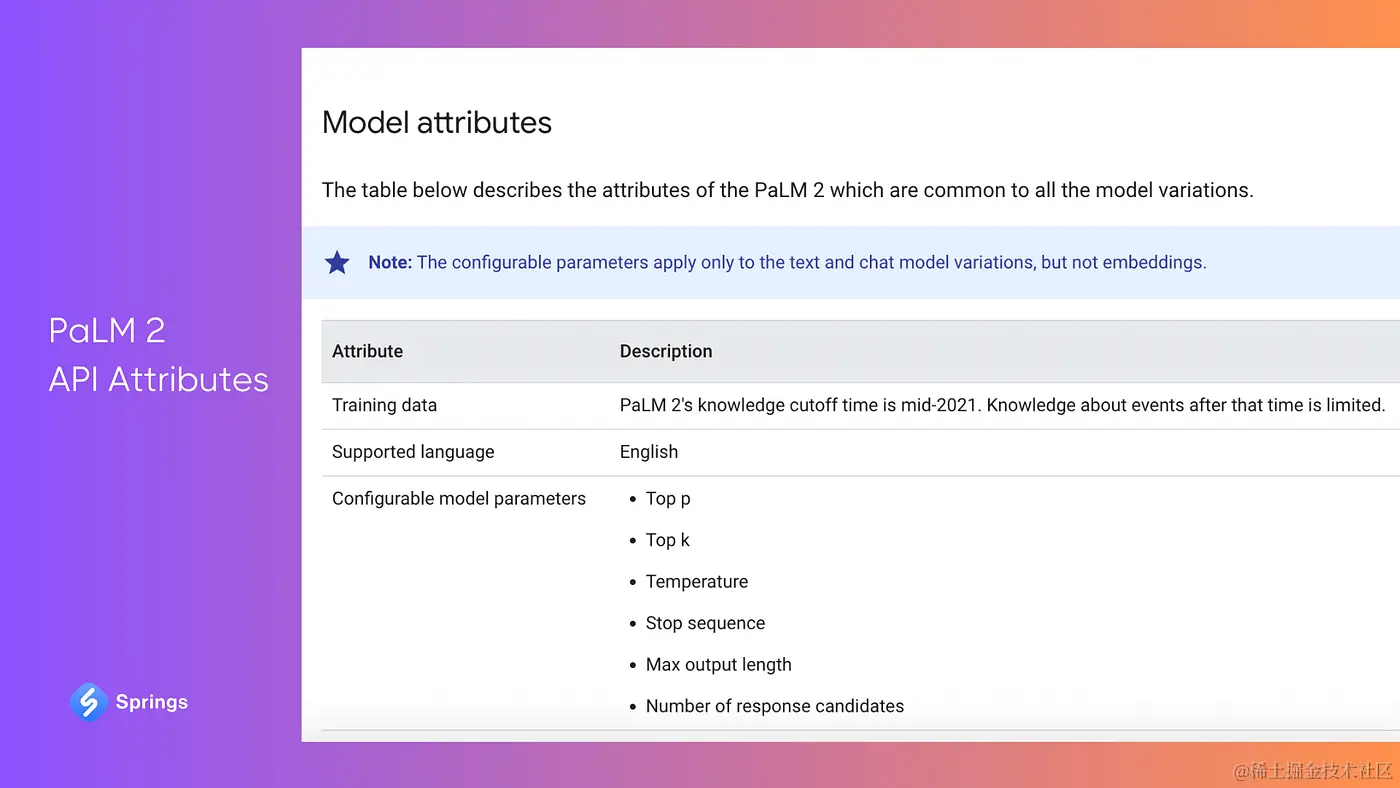Click the 'API Attributes' title text
This screenshot has width=1400, height=788.
click(159, 379)
